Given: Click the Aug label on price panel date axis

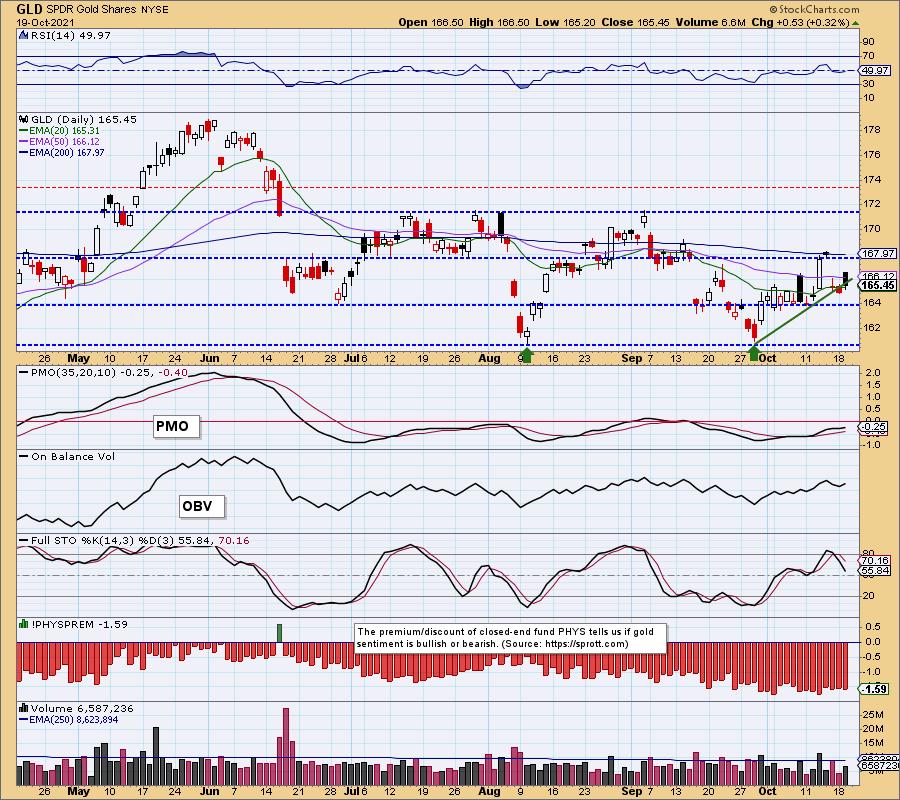Looking at the screenshot, I should click(x=490, y=358).
